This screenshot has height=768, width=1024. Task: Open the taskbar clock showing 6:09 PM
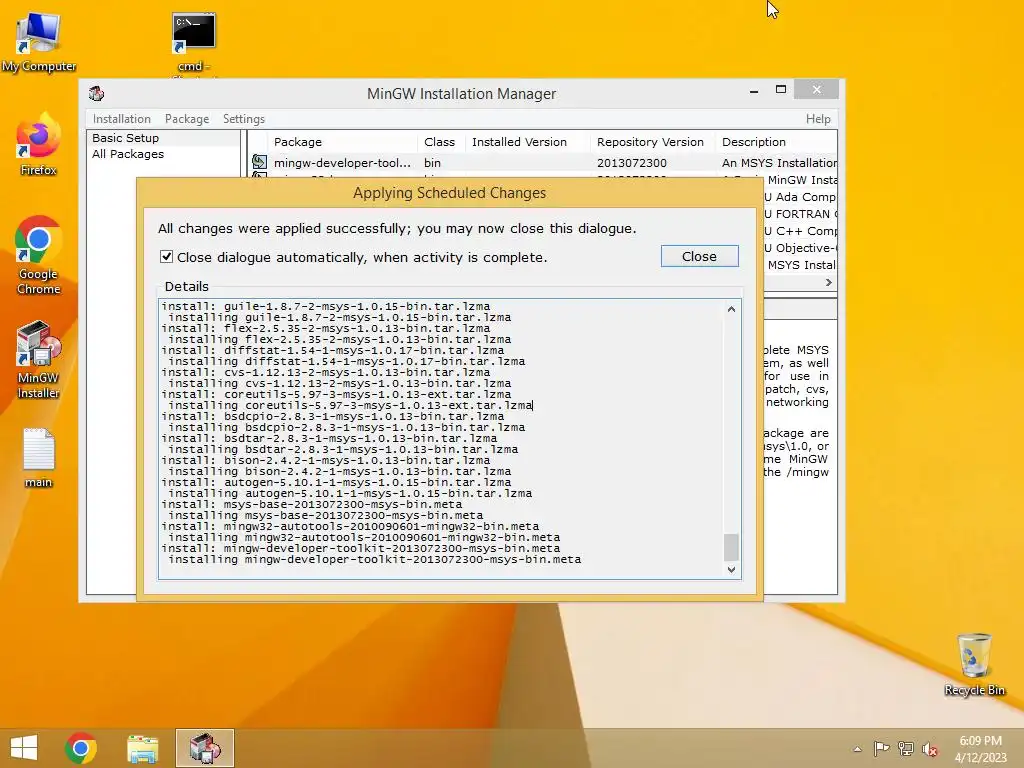coord(980,749)
